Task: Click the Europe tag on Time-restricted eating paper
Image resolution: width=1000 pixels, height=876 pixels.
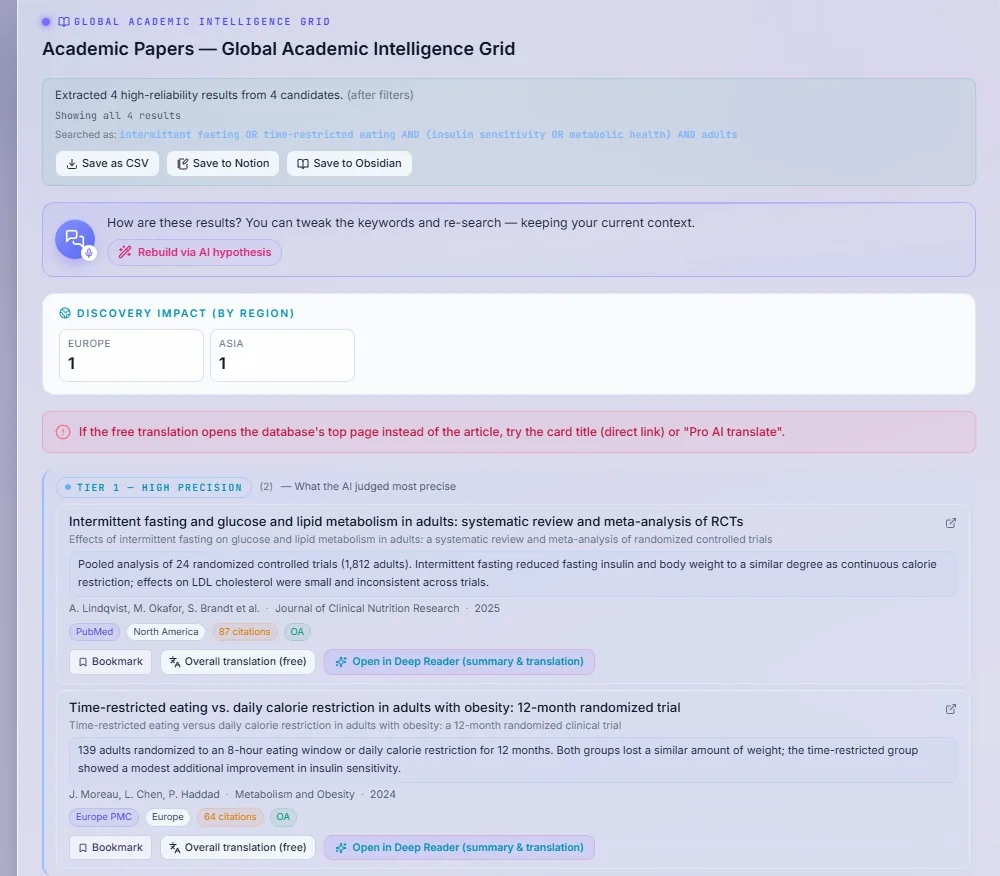Action: 168,817
